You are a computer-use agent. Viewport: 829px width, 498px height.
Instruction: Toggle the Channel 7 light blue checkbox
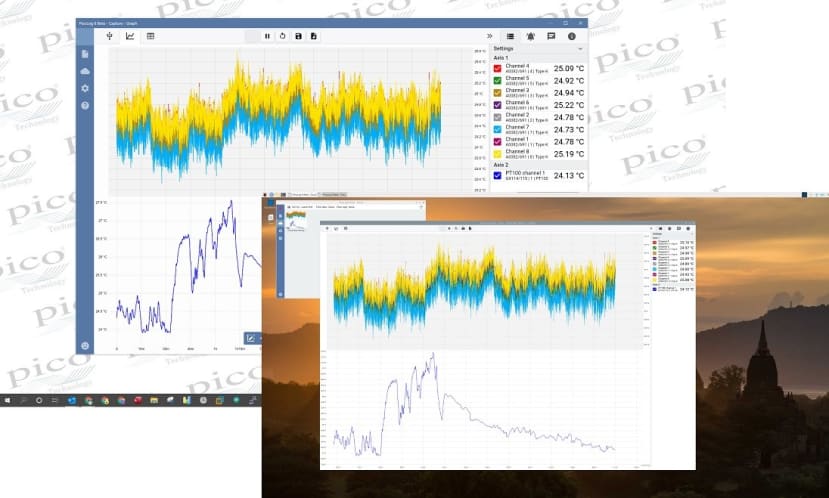click(498, 130)
